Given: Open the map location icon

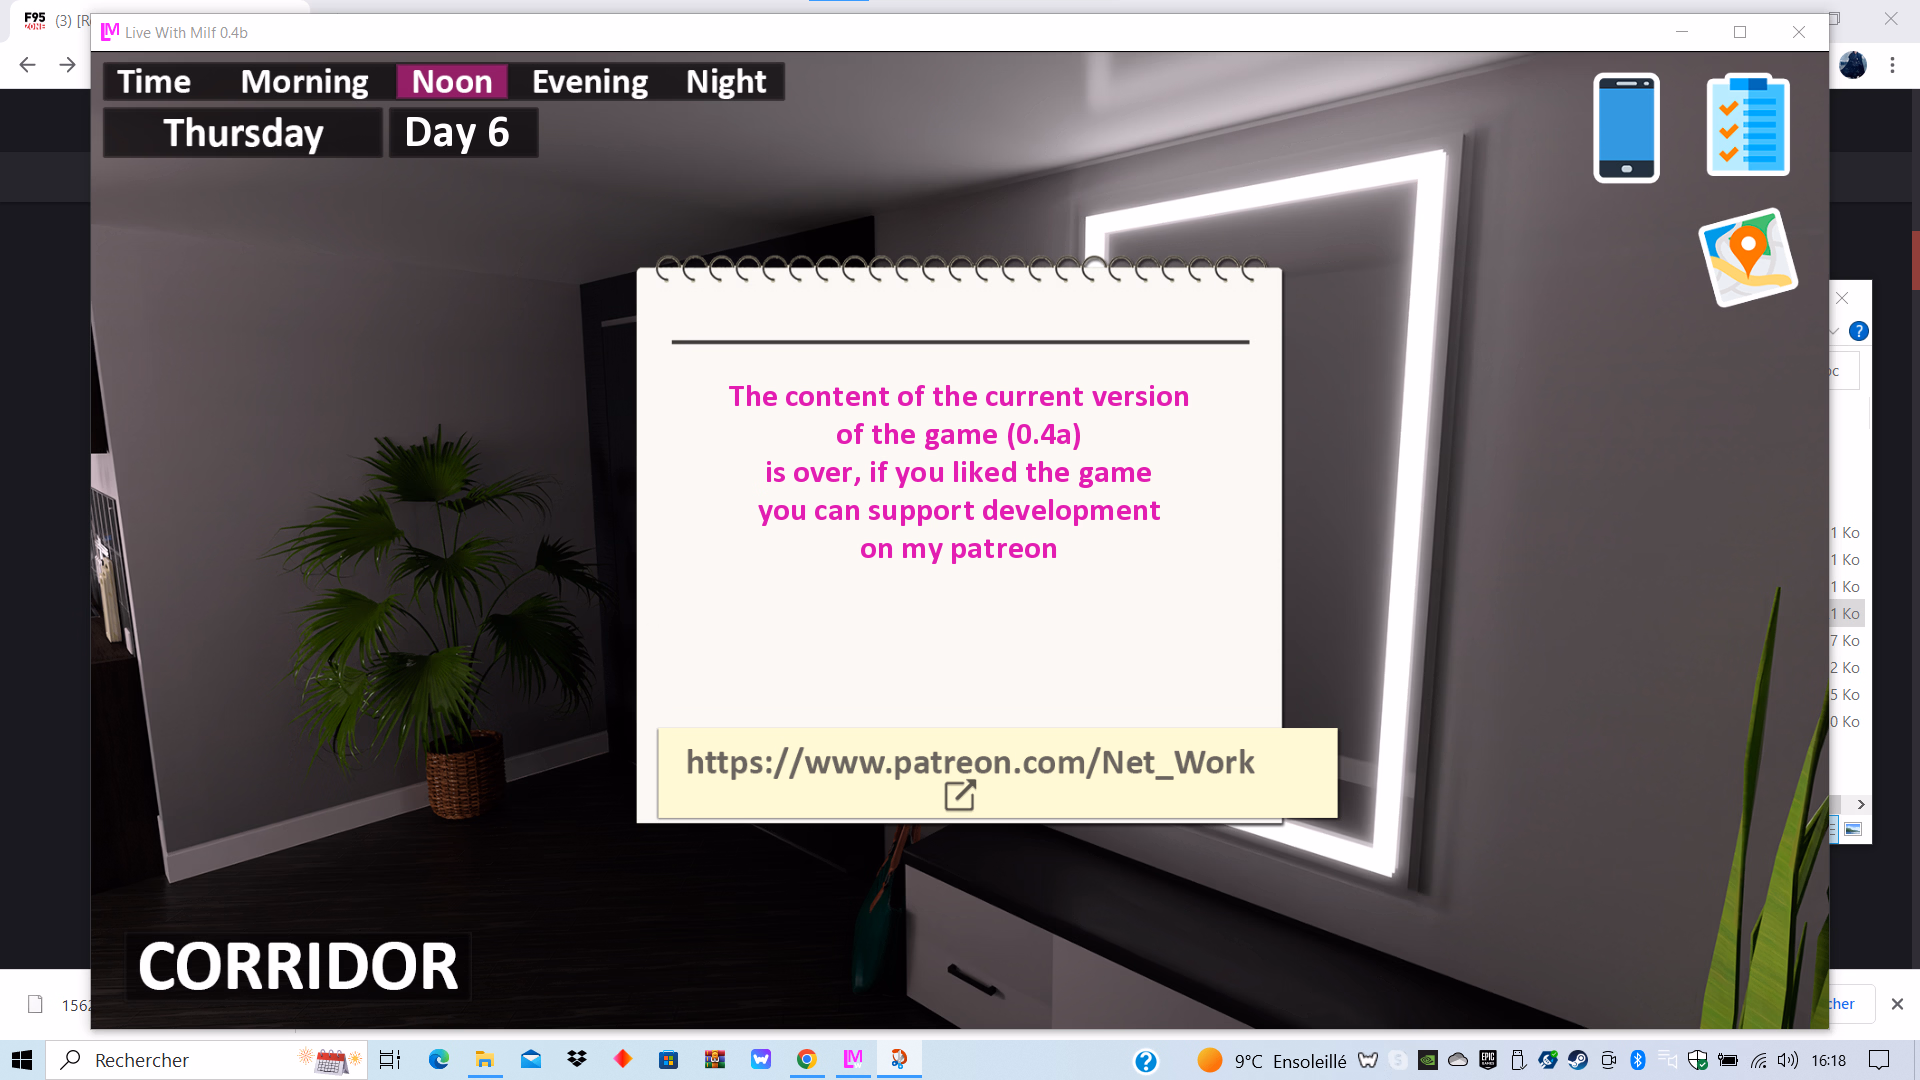Looking at the screenshot, I should click(x=1748, y=257).
